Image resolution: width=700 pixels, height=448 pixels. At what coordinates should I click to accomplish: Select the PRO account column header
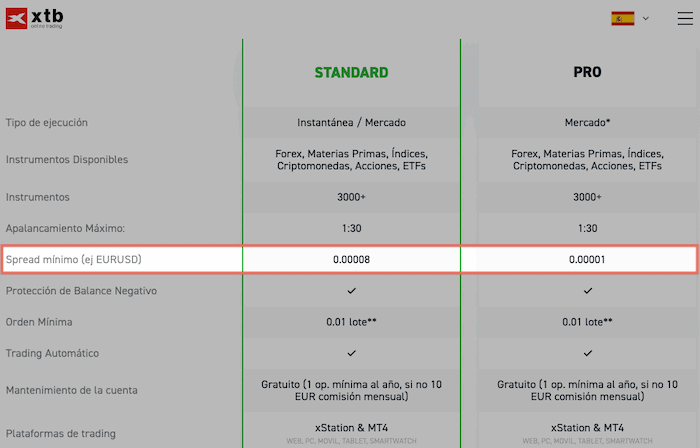pos(588,72)
